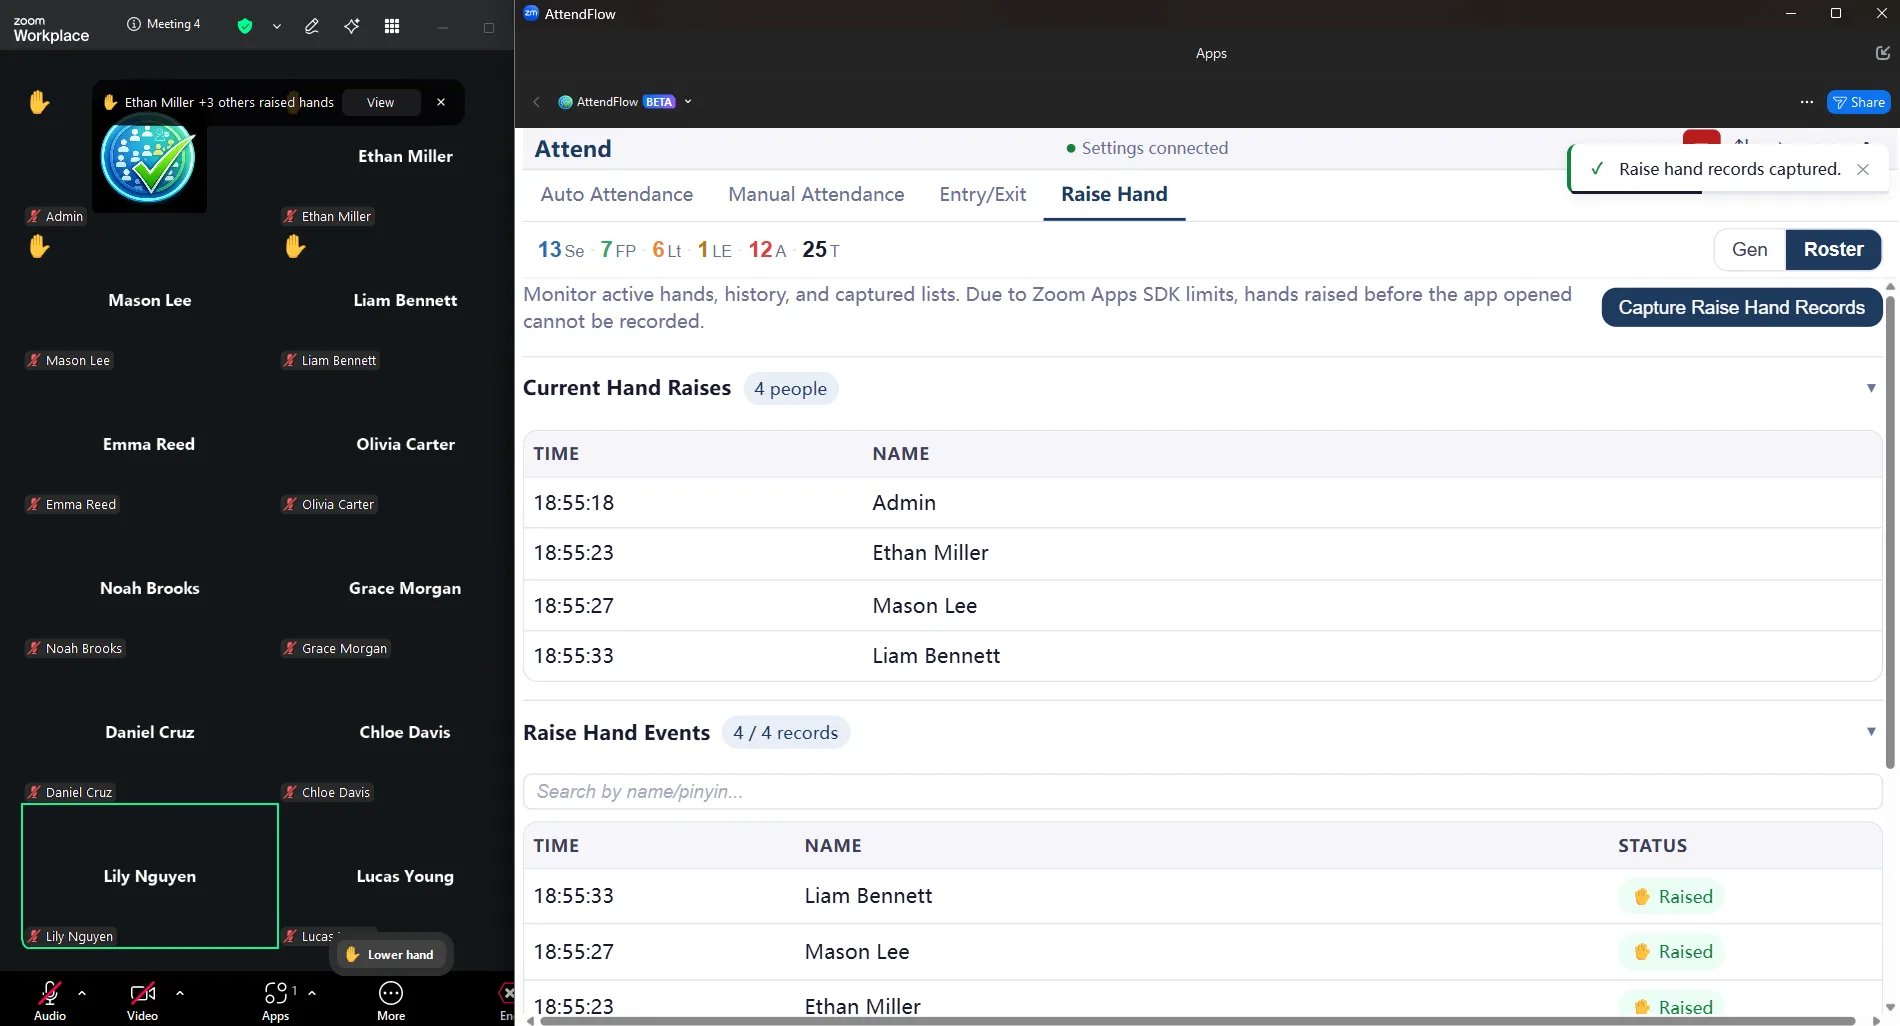Open the grid view layout icon

click(x=392, y=26)
